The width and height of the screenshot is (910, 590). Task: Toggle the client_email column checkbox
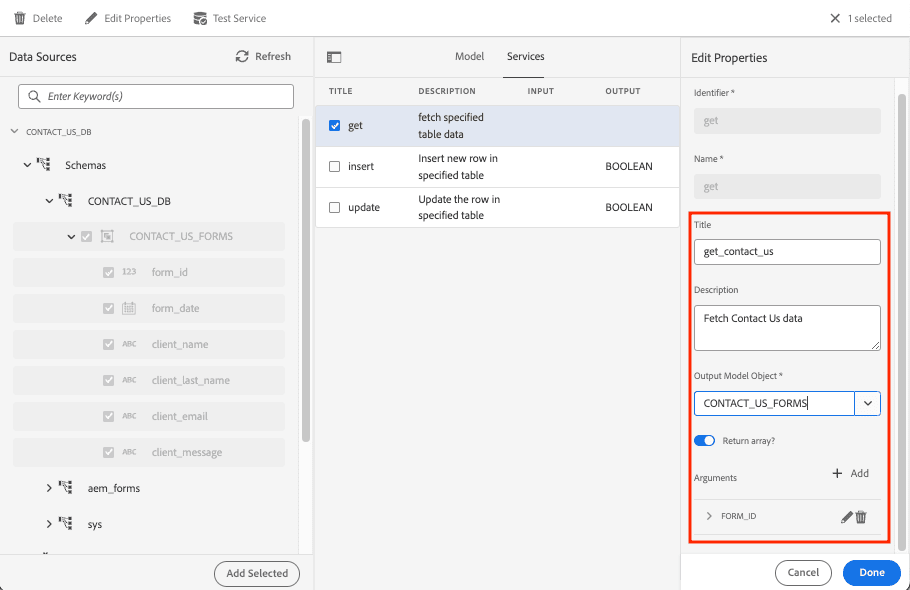(x=109, y=416)
